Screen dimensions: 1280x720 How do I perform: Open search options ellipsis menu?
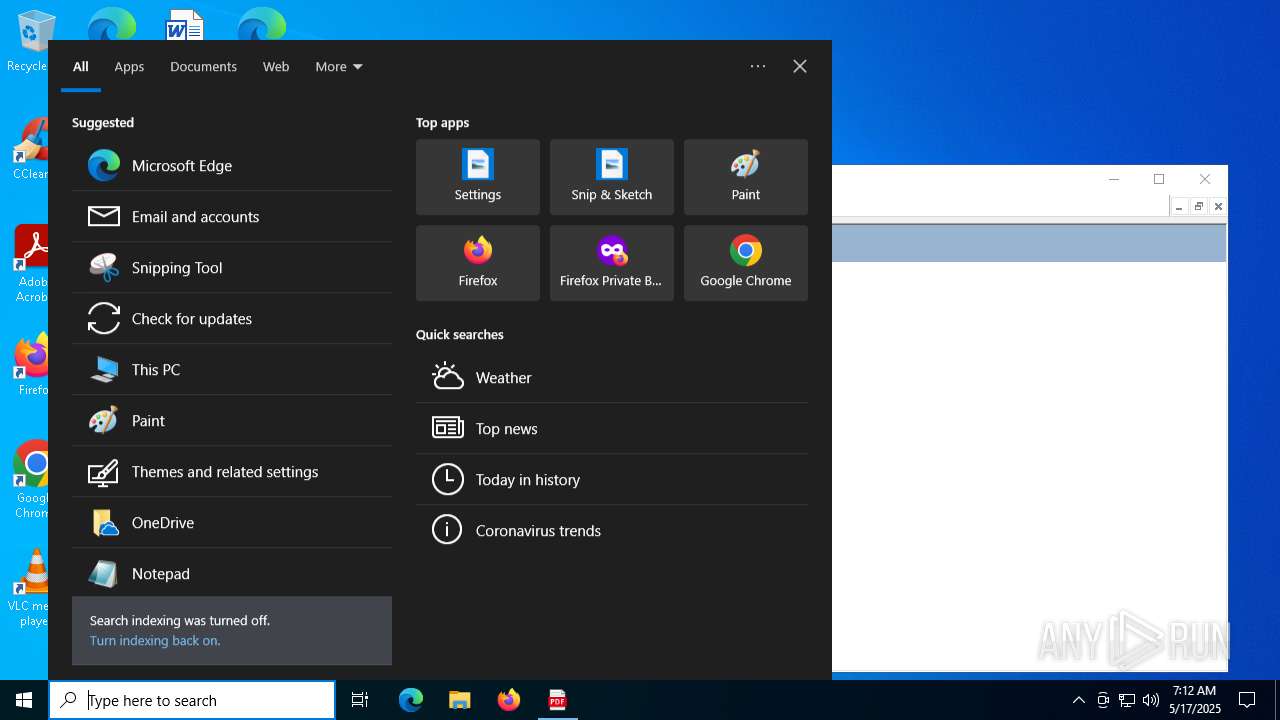758,66
